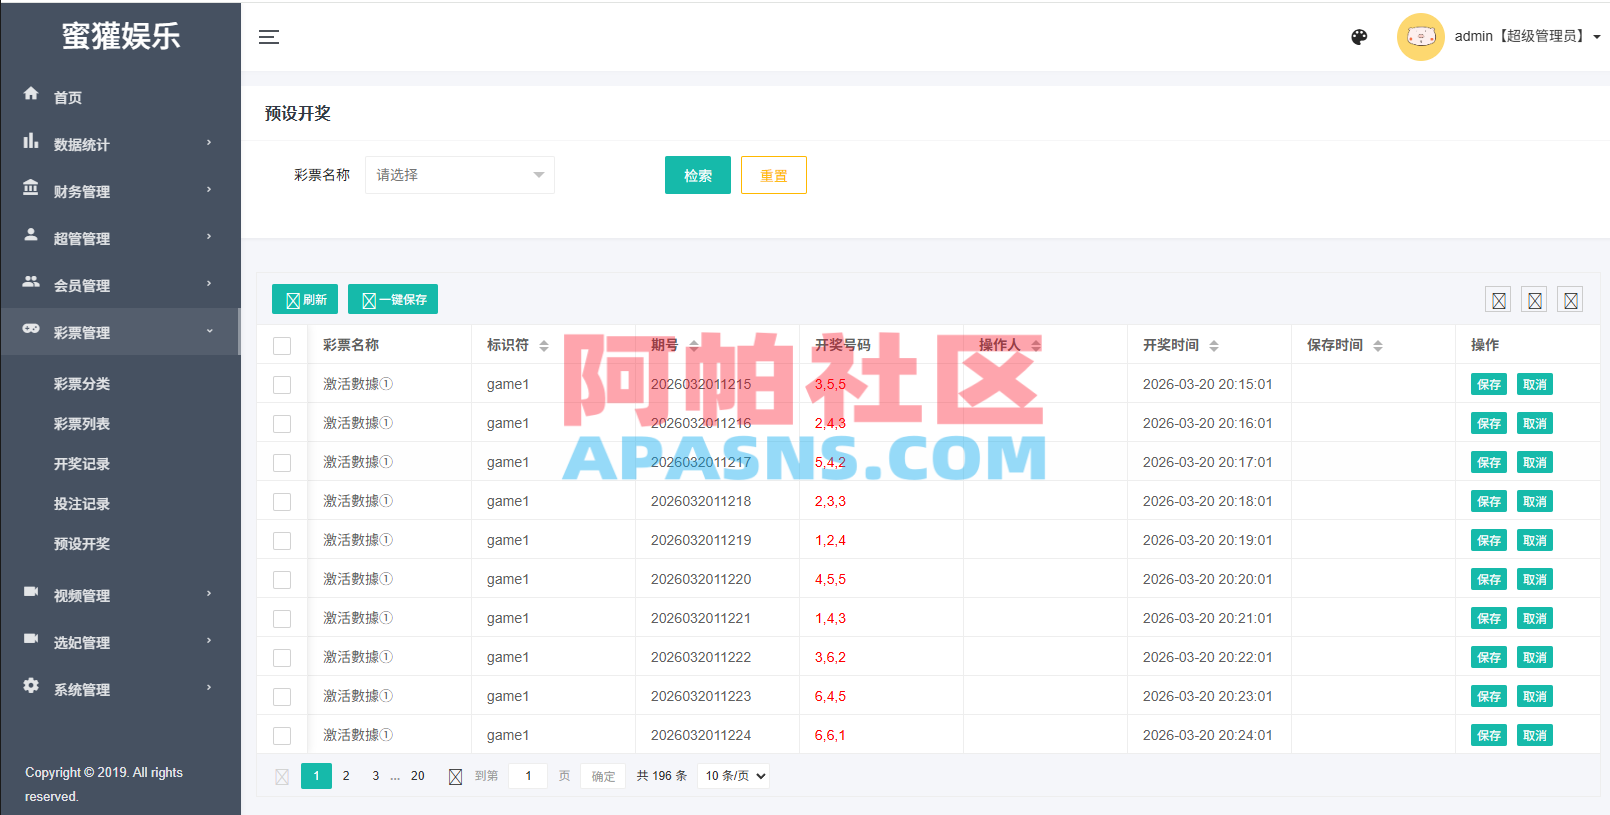1610x815 pixels.
Task: Click the 系统管理 gear icon
Action: pyautogui.click(x=31, y=686)
